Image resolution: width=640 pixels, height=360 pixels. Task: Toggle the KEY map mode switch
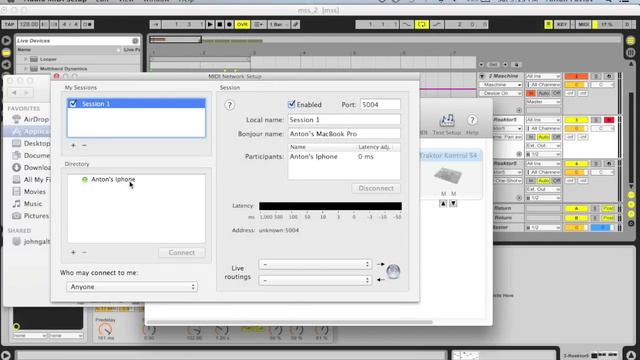click(562, 24)
